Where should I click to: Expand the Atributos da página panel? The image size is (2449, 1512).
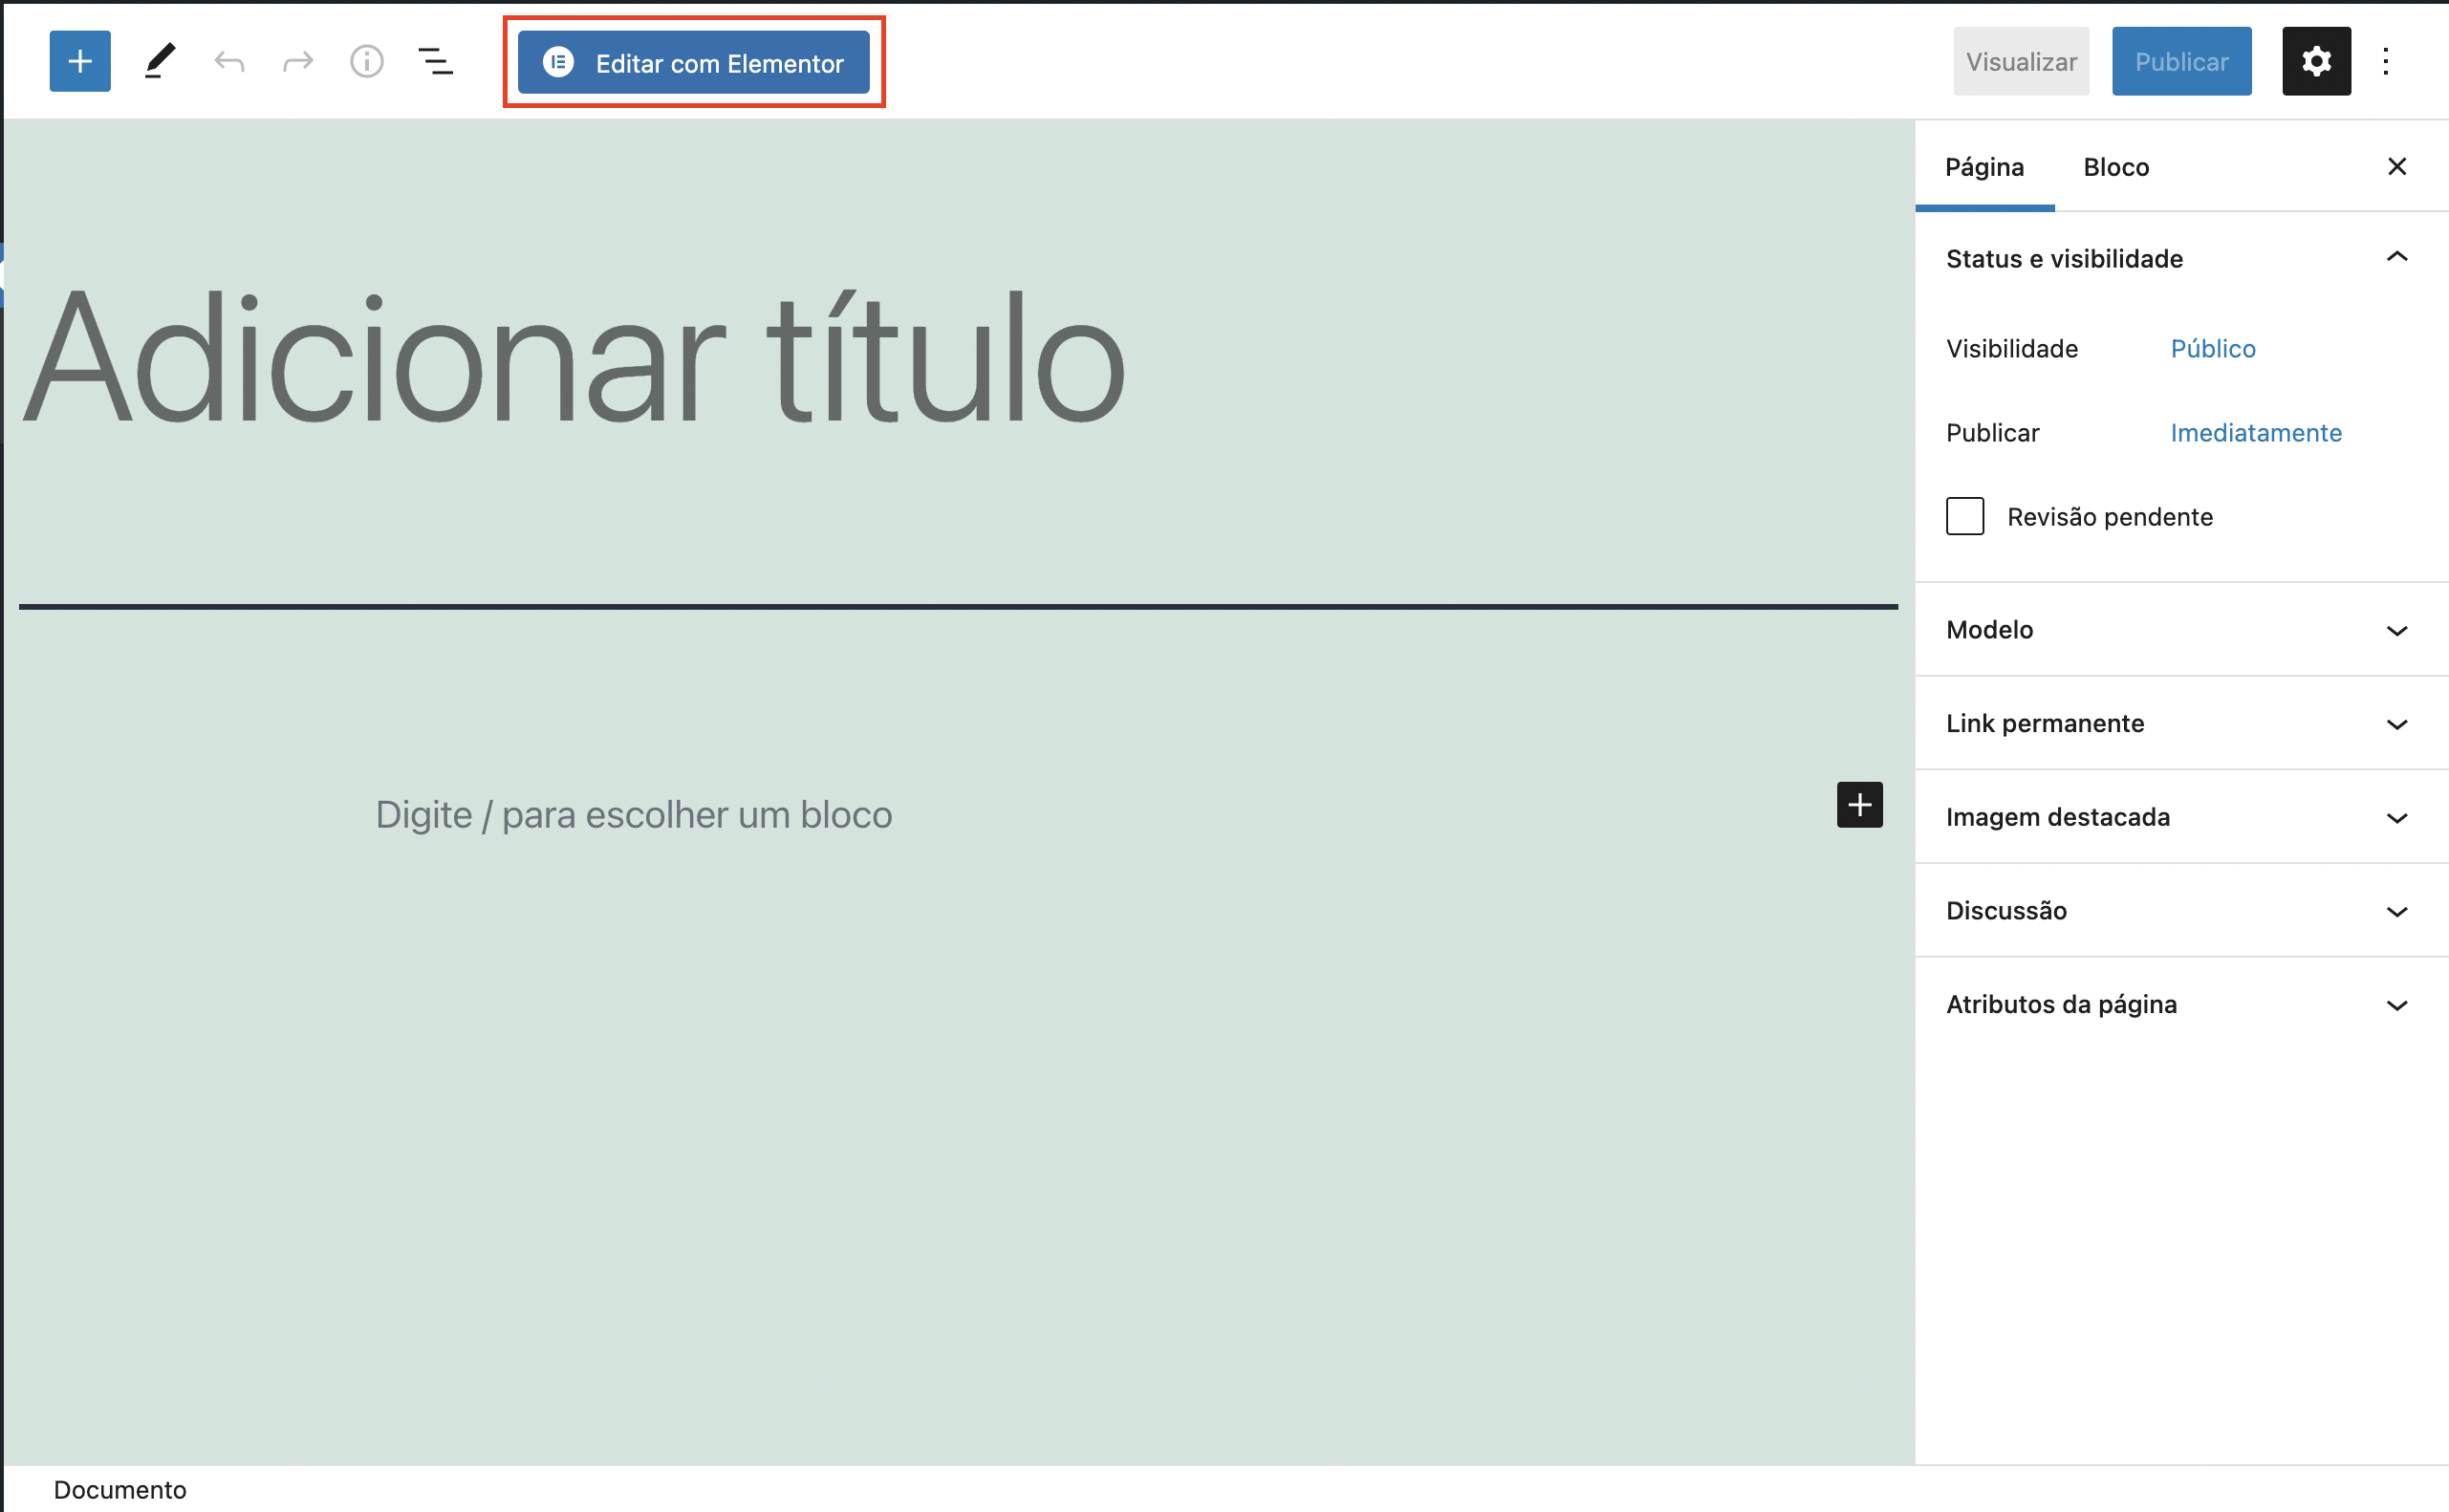2181,1005
